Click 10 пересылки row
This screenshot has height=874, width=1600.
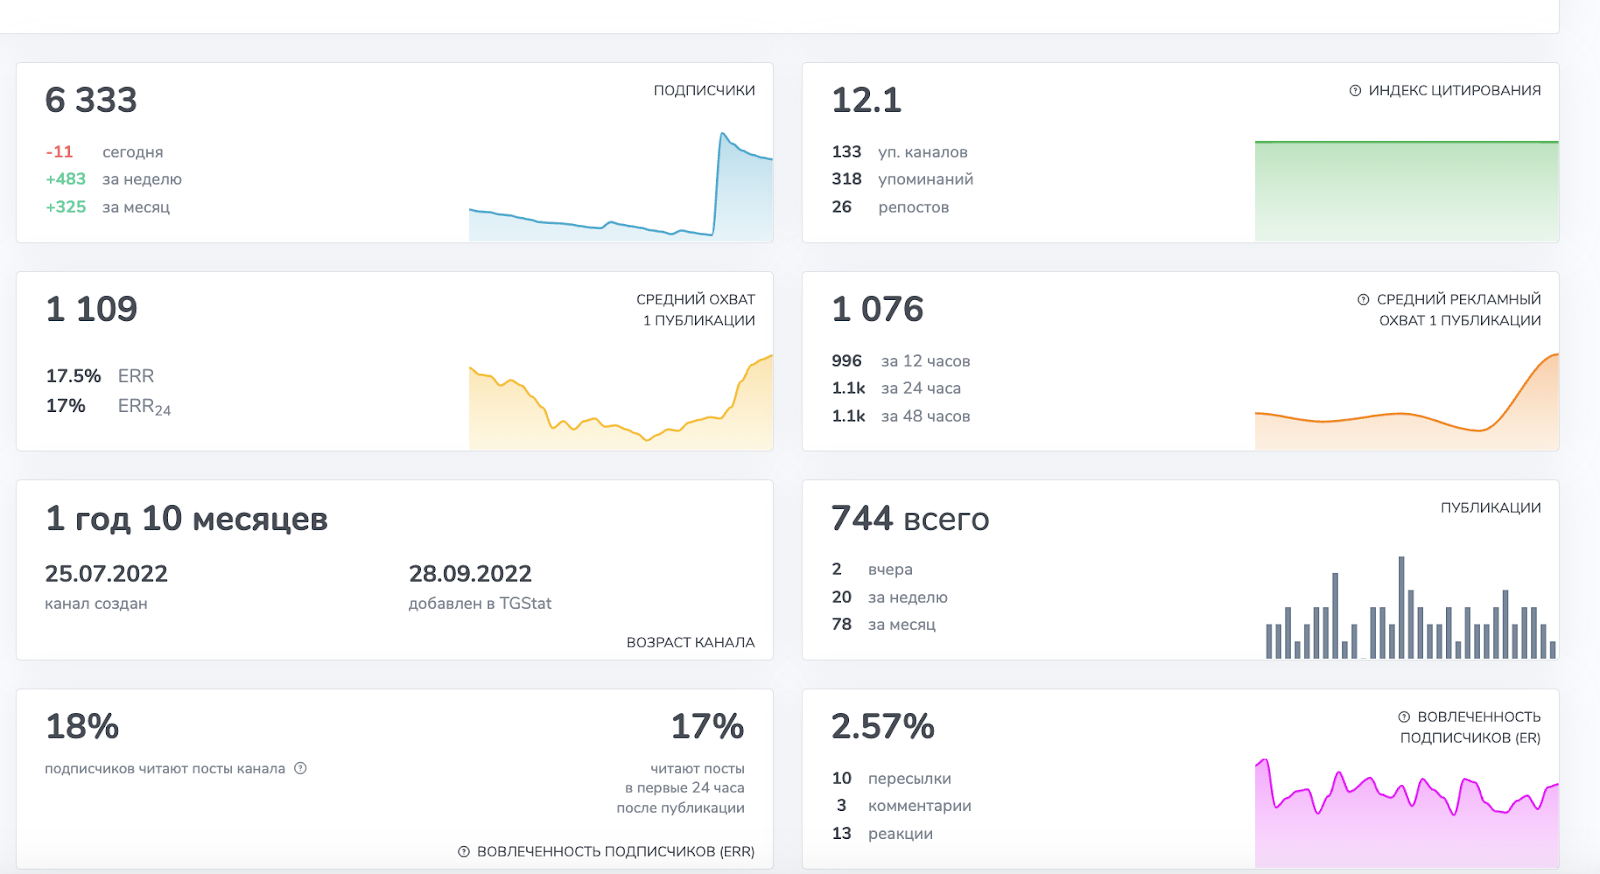click(891, 778)
